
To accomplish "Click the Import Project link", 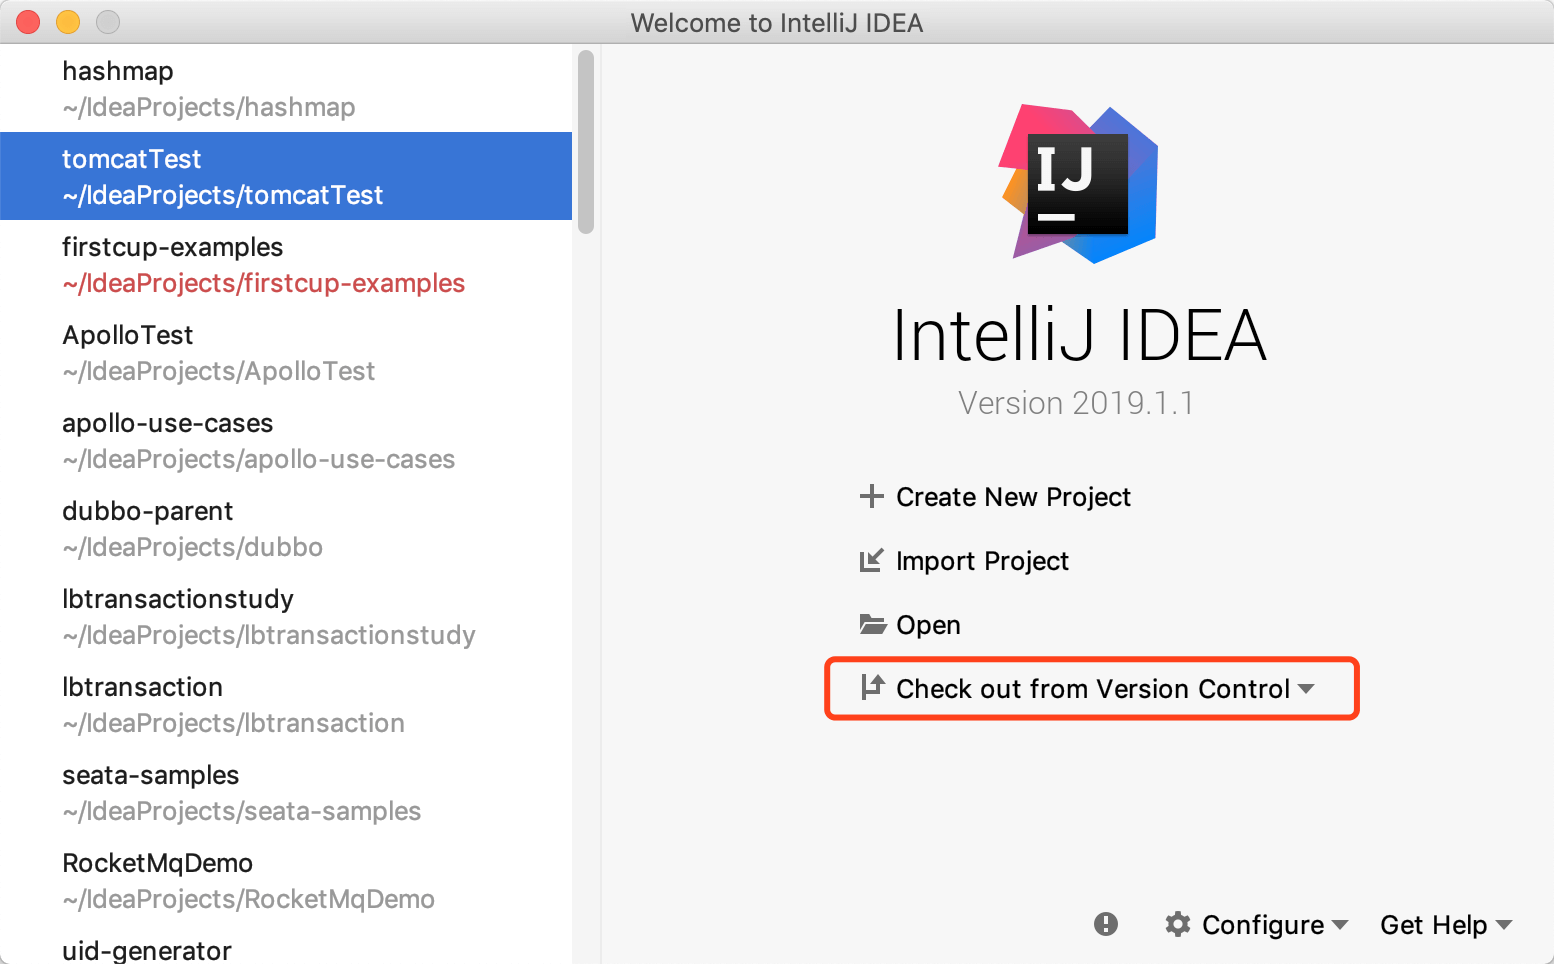I will (x=982, y=561).
